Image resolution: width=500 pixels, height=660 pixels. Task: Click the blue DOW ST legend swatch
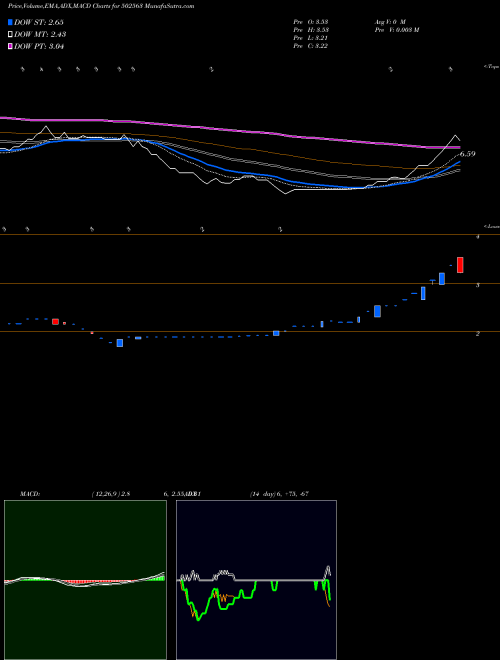pyautogui.click(x=10, y=22)
